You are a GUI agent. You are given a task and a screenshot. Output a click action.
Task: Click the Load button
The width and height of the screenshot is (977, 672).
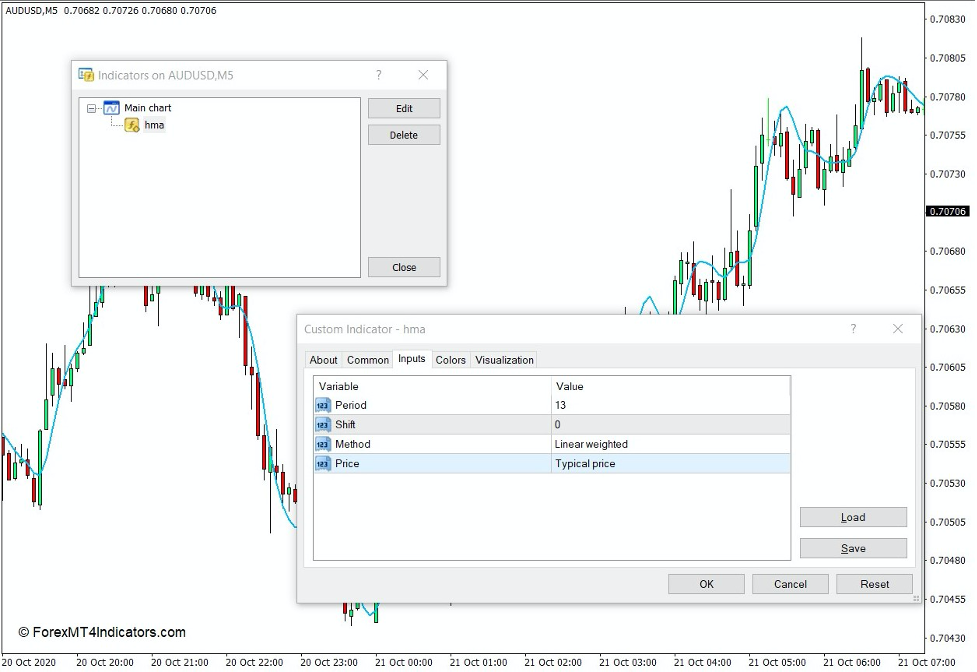tap(853, 518)
